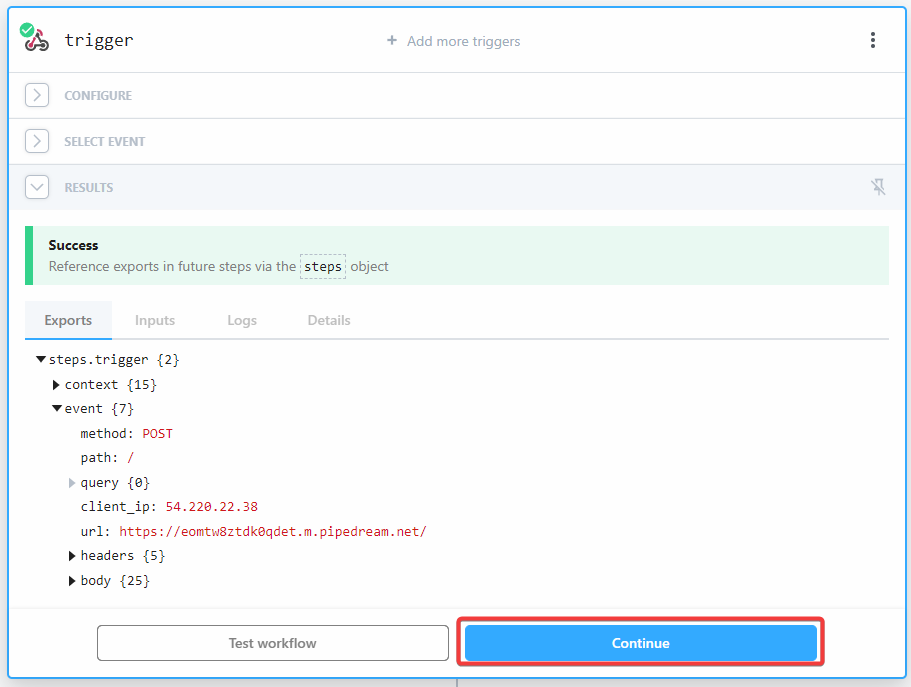
Task: Toggle the pin icon in Results header
Action: coord(878,187)
